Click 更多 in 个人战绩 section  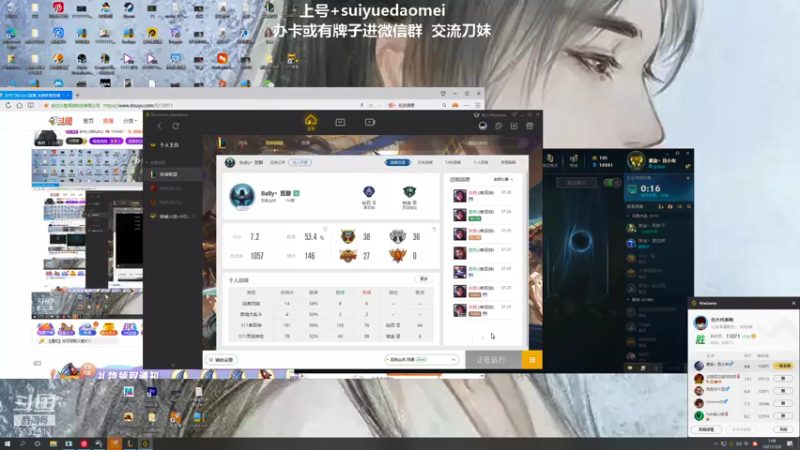pyautogui.click(x=423, y=279)
